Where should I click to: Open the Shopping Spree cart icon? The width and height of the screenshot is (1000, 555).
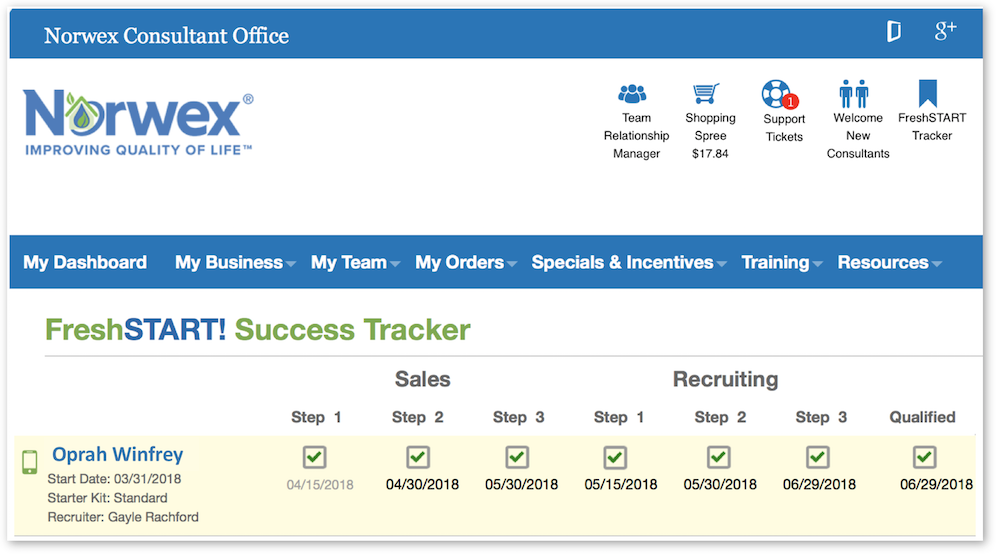(x=706, y=94)
